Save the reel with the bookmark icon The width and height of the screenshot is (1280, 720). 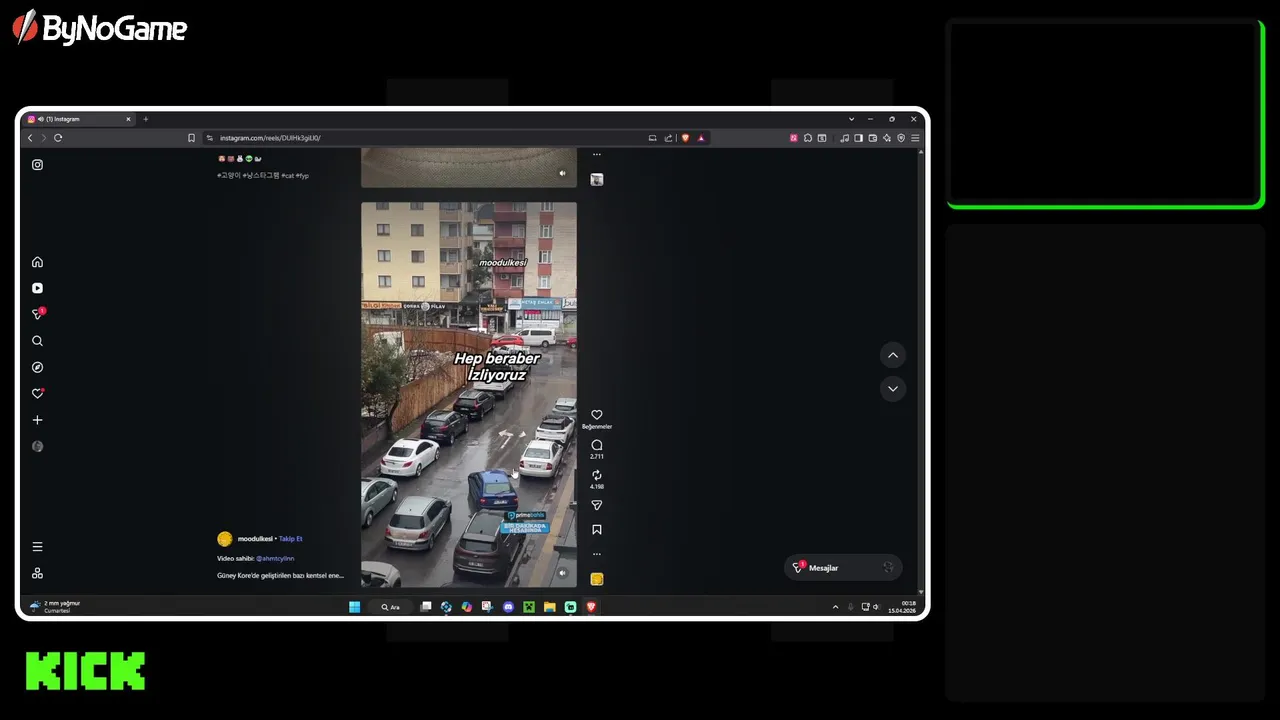pyautogui.click(x=597, y=530)
